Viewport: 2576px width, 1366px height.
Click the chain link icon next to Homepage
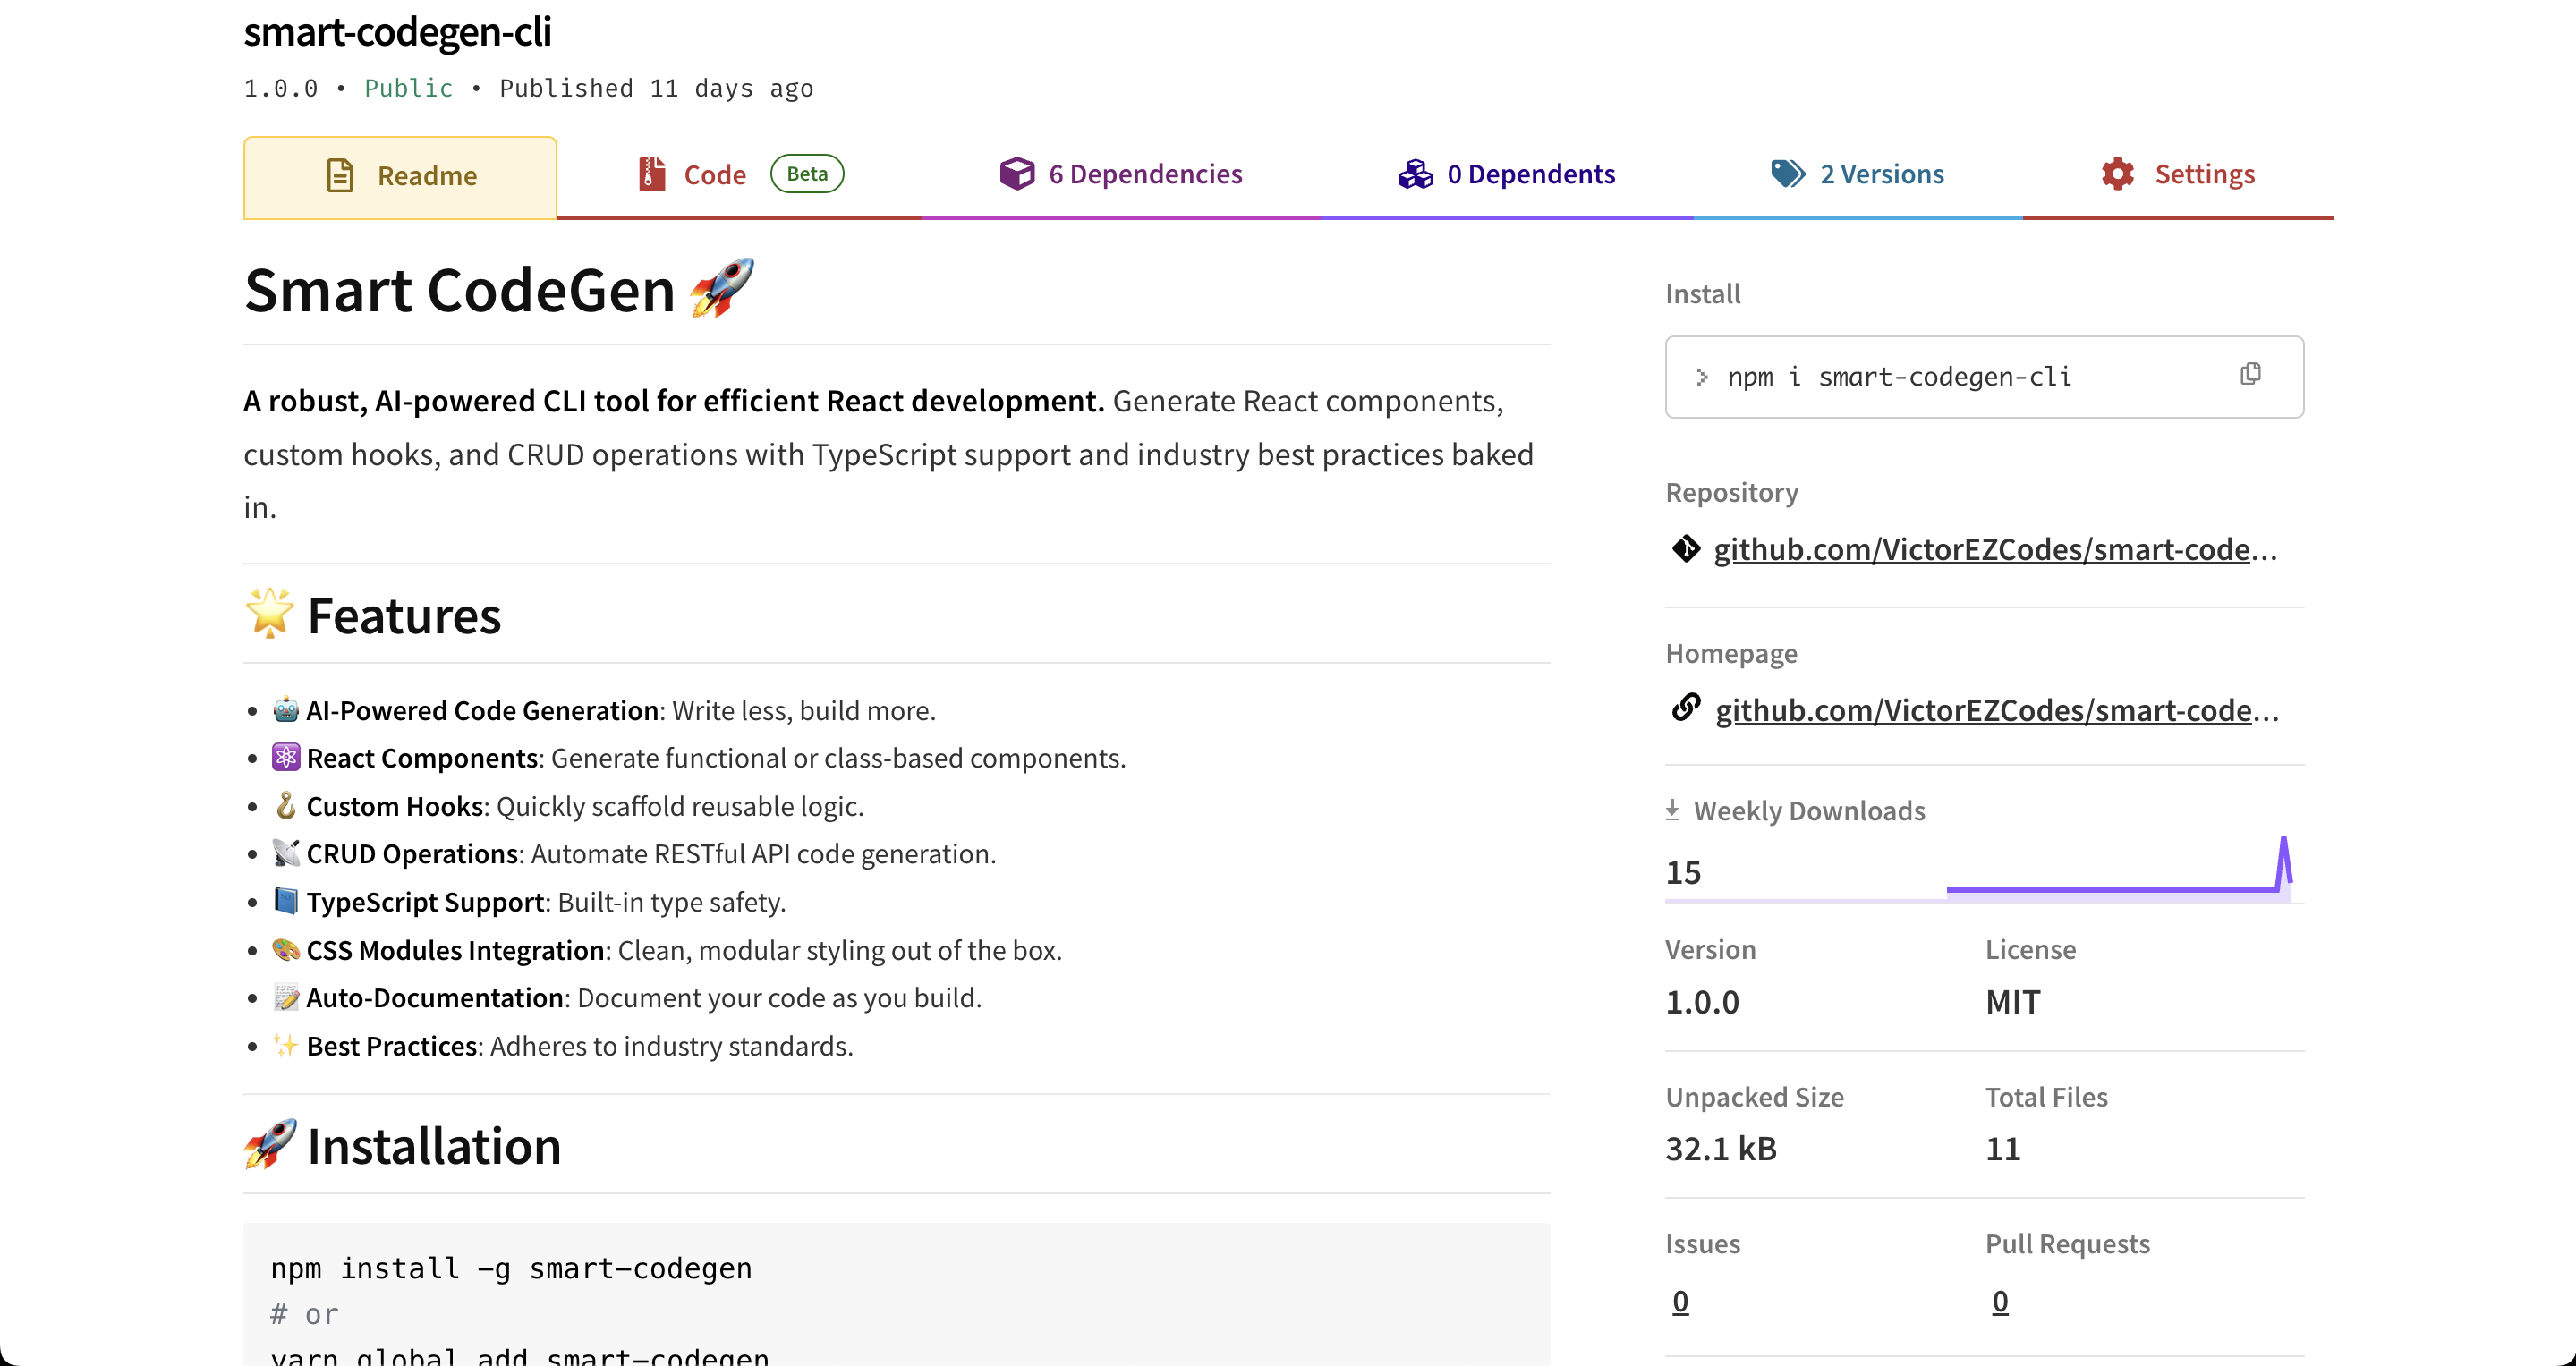(x=1685, y=708)
